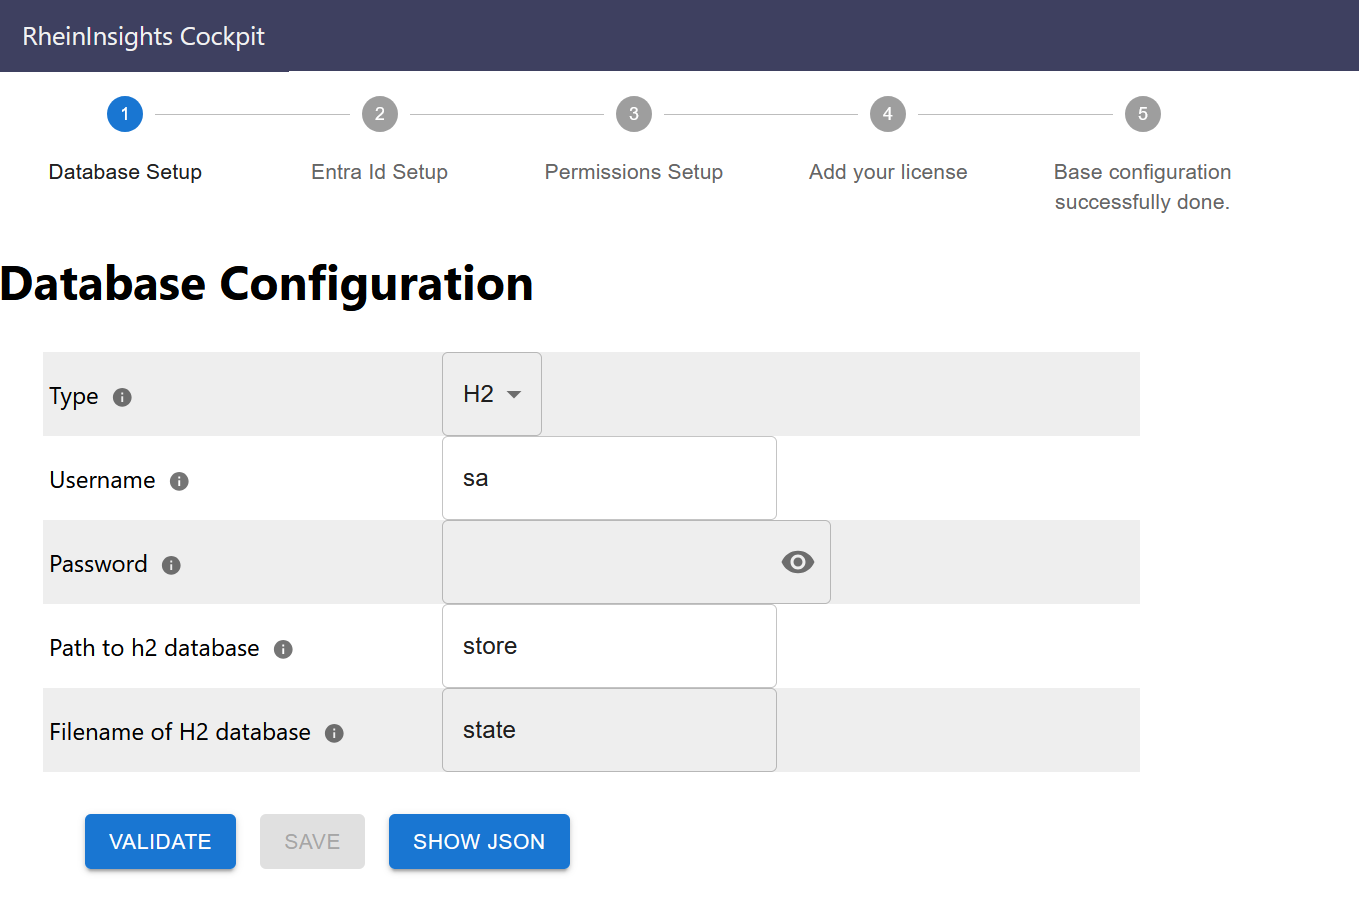The height and width of the screenshot is (922, 1359).
Task: Open the H2 database type dropdown
Action: [492, 394]
